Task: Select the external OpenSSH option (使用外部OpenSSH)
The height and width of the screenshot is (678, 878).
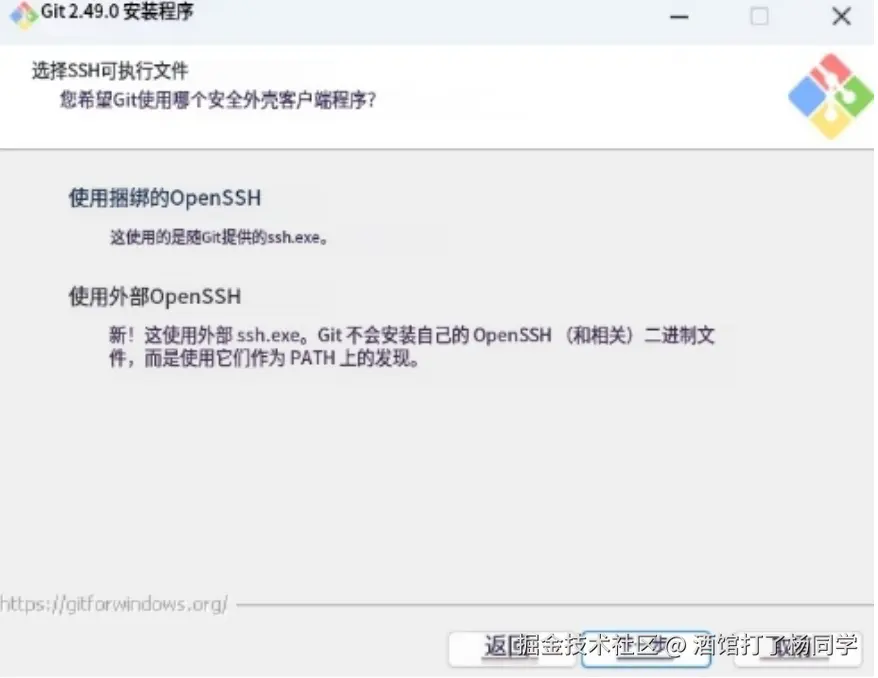Action: point(155,296)
